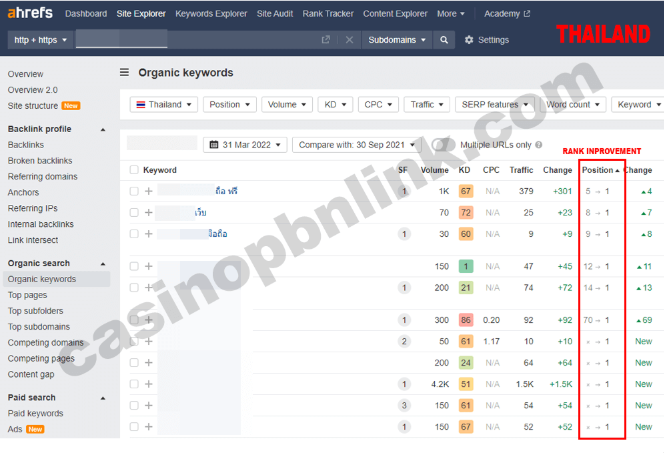Open the Volume filter dropdown
The width and height of the screenshot is (664, 453).
(287, 105)
